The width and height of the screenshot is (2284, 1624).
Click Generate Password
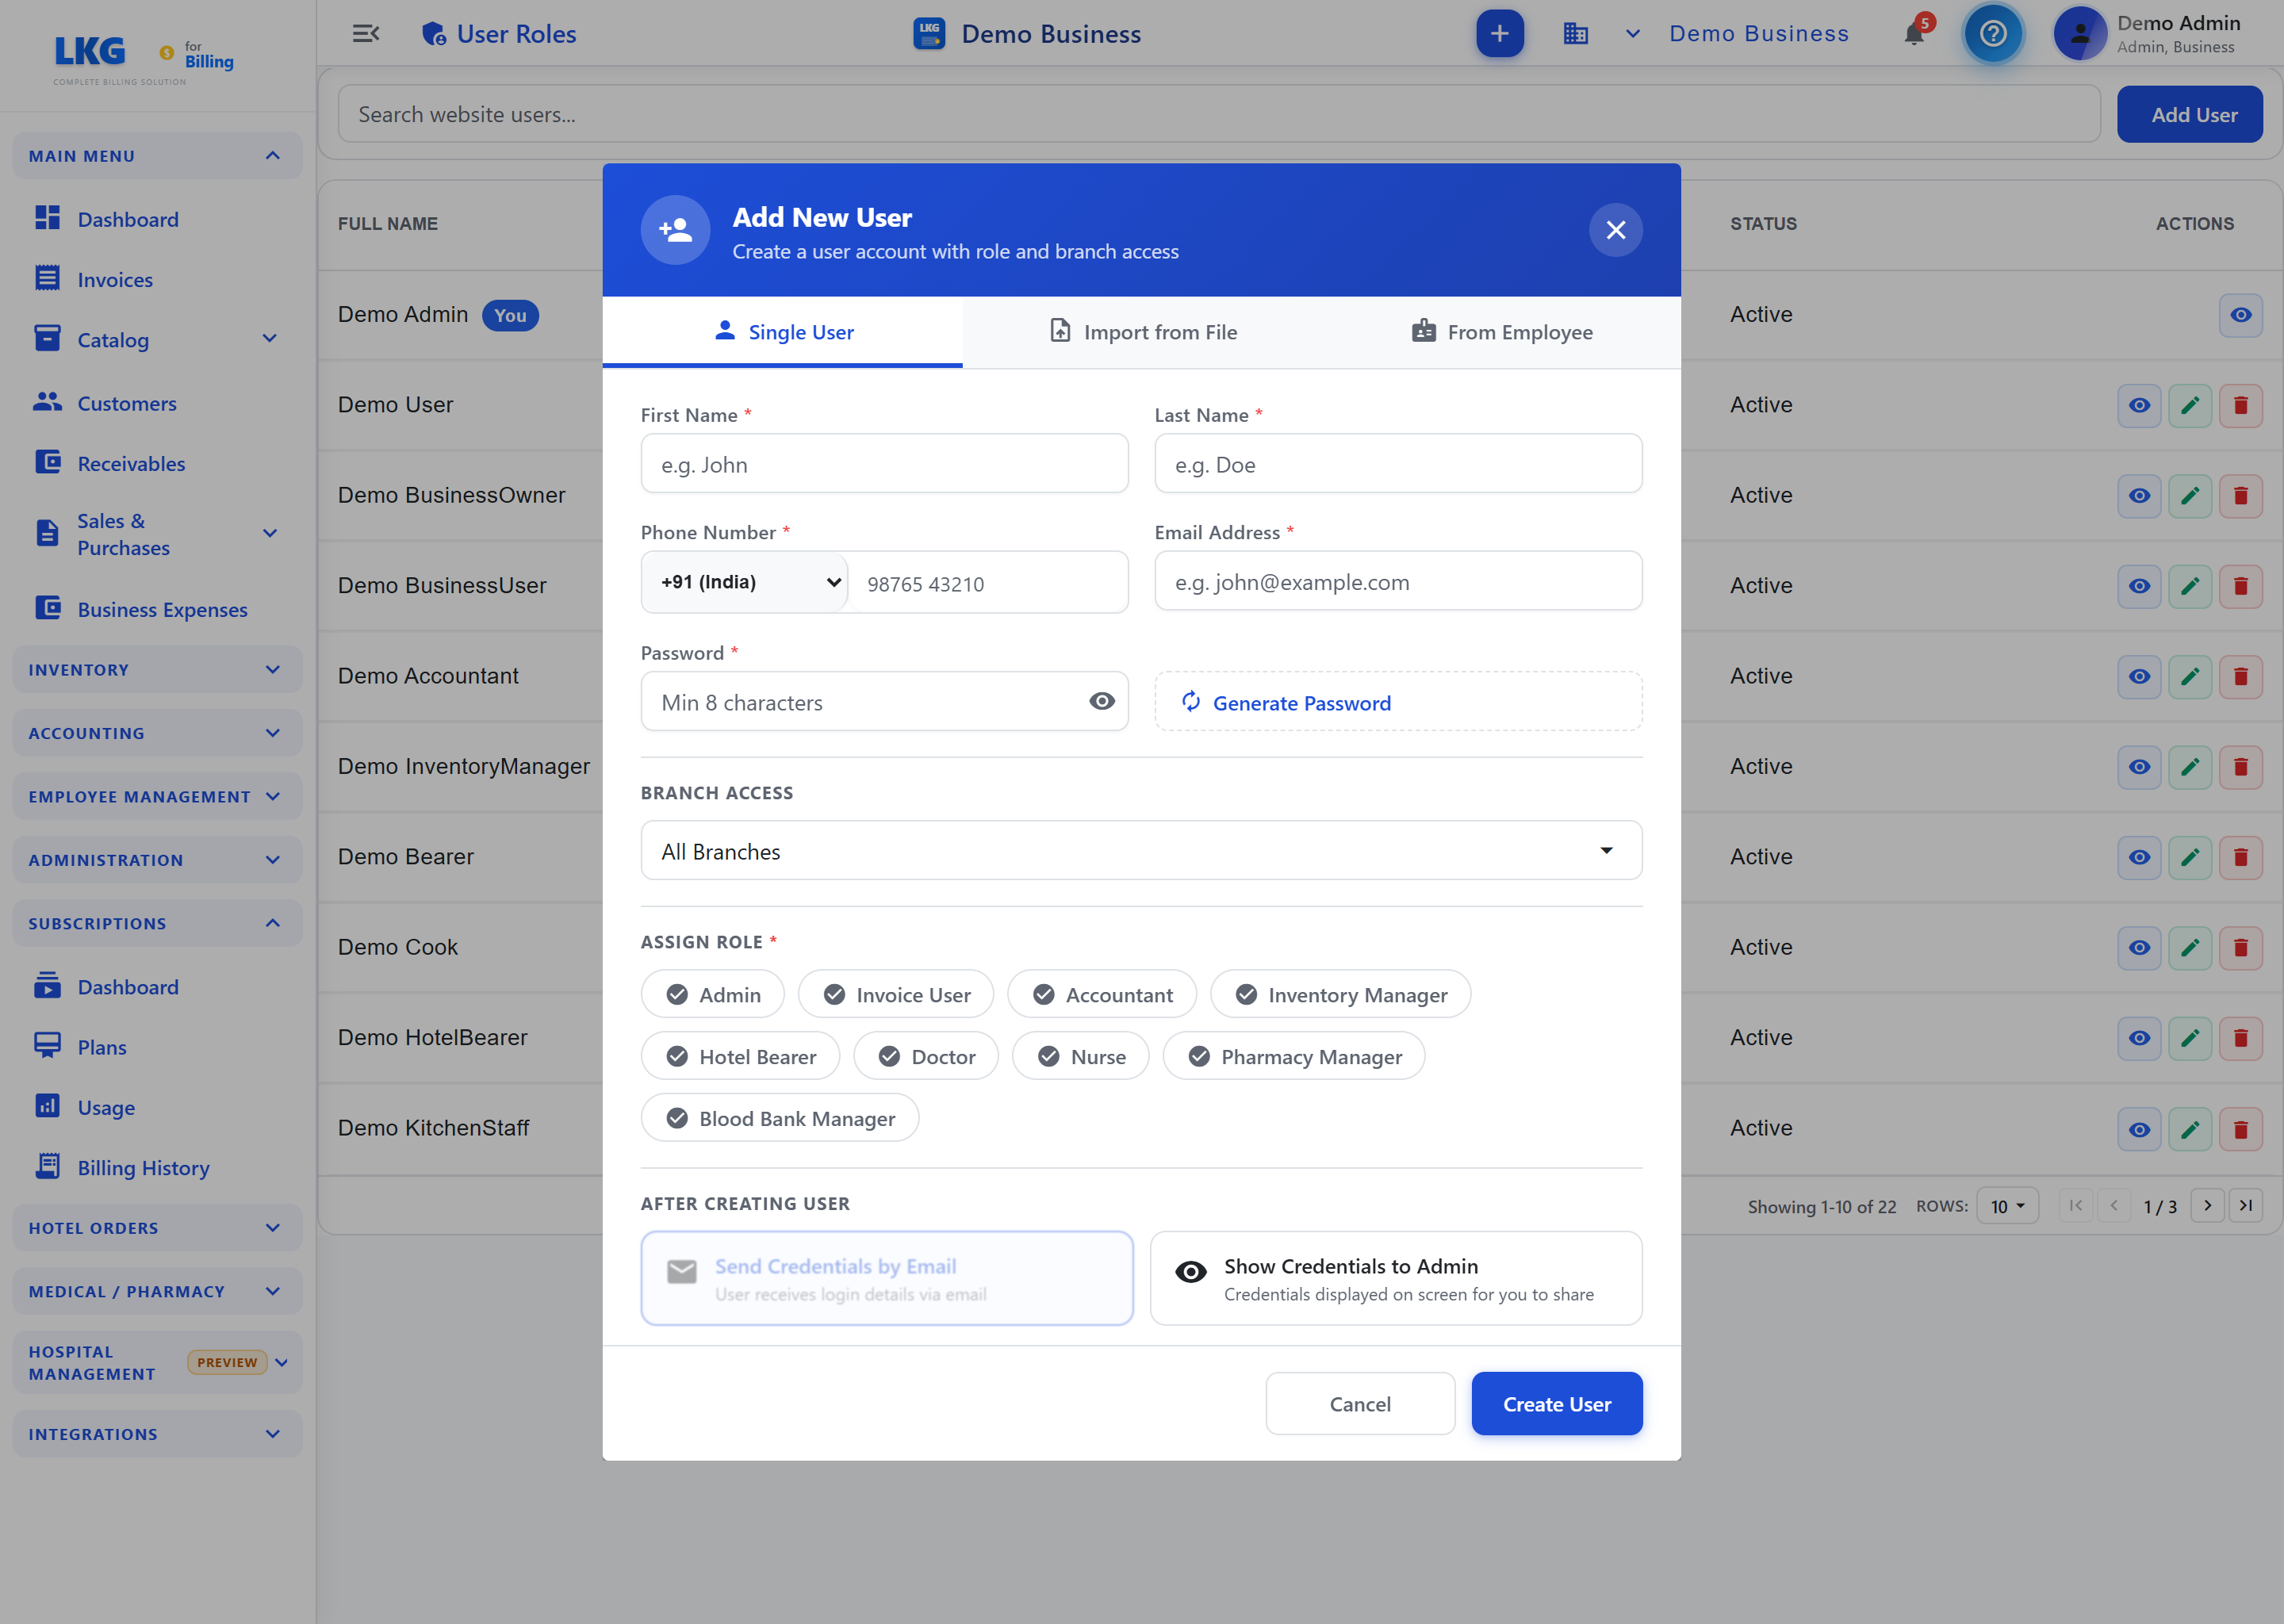click(x=1397, y=702)
